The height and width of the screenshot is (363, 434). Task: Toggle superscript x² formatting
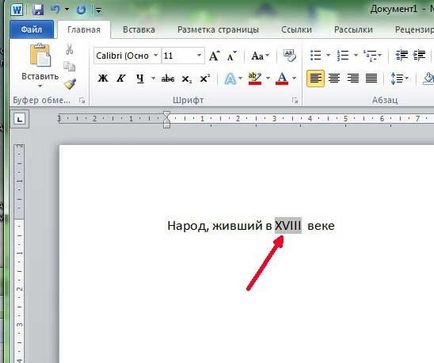point(204,79)
